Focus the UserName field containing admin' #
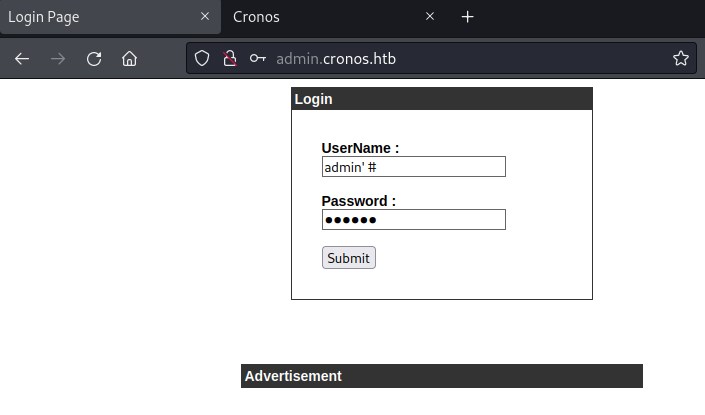The image size is (705, 415). point(413,167)
